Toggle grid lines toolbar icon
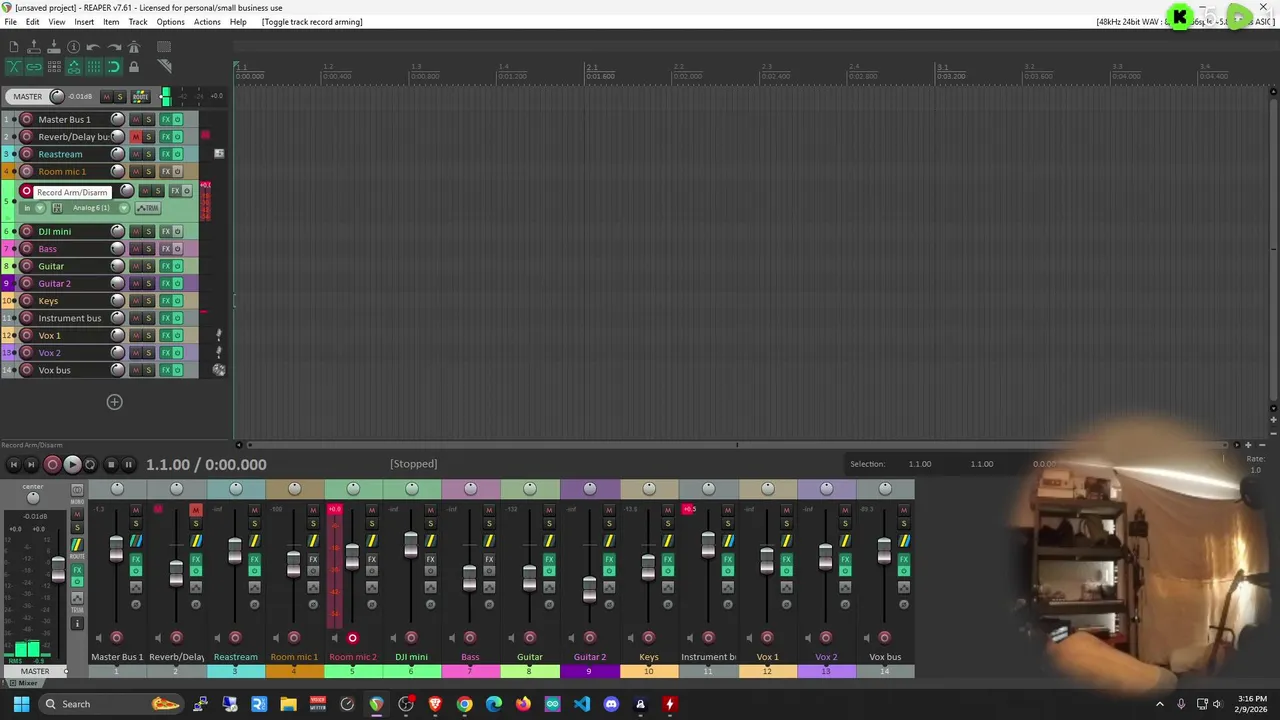 93,67
